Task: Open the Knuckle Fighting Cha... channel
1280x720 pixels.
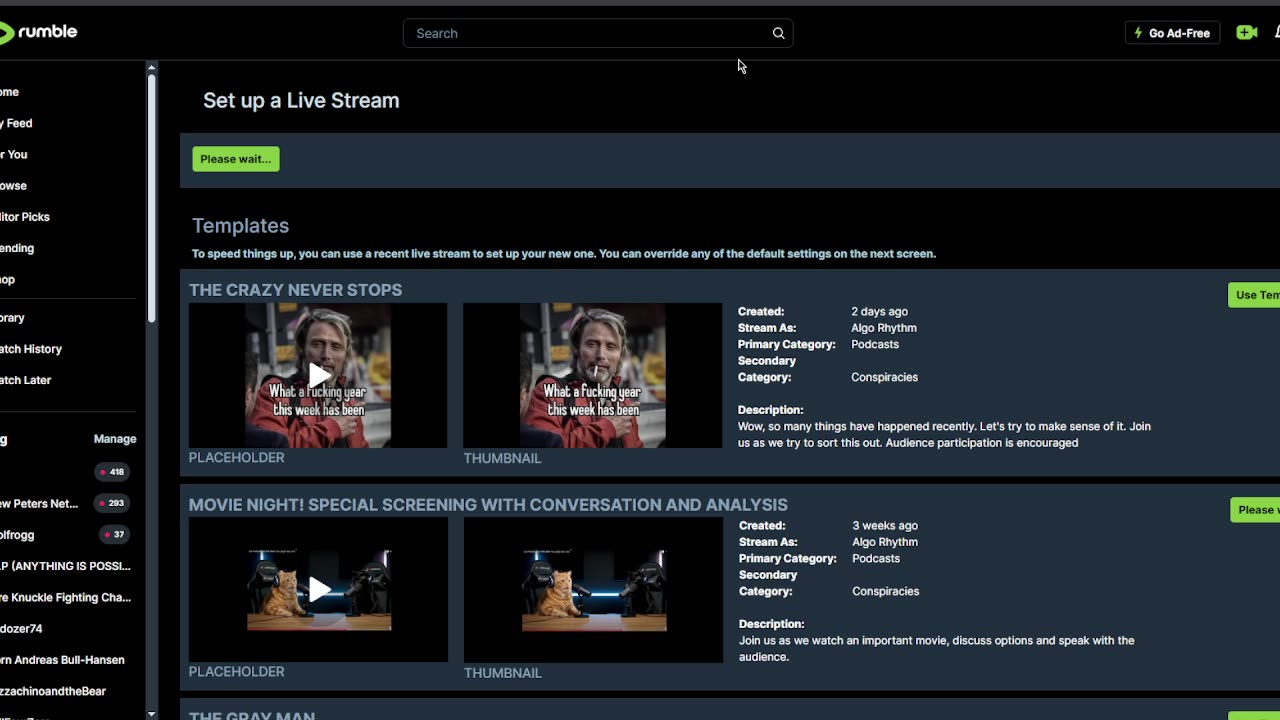Action: point(66,597)
